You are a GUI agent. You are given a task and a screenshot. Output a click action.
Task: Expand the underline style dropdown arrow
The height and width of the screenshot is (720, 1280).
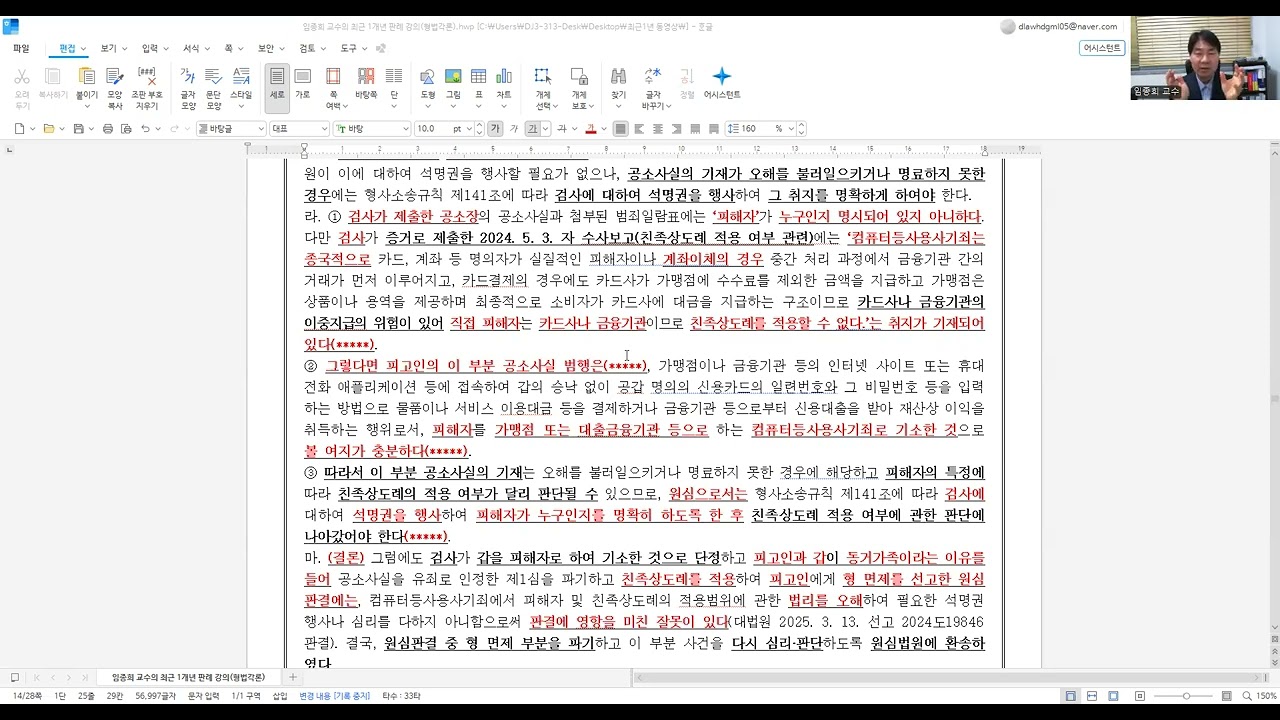pyautogui.click(x=545, y=129)
